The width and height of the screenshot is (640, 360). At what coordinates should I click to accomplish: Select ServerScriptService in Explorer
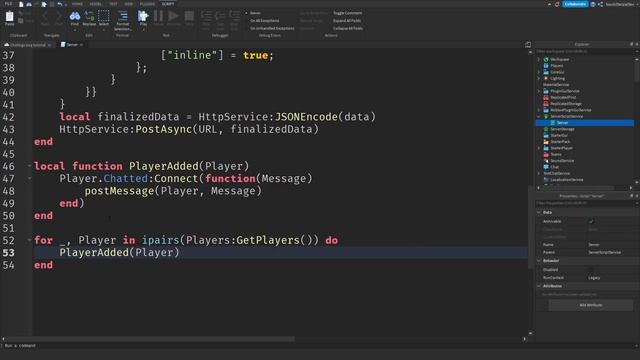click(566, 116)
